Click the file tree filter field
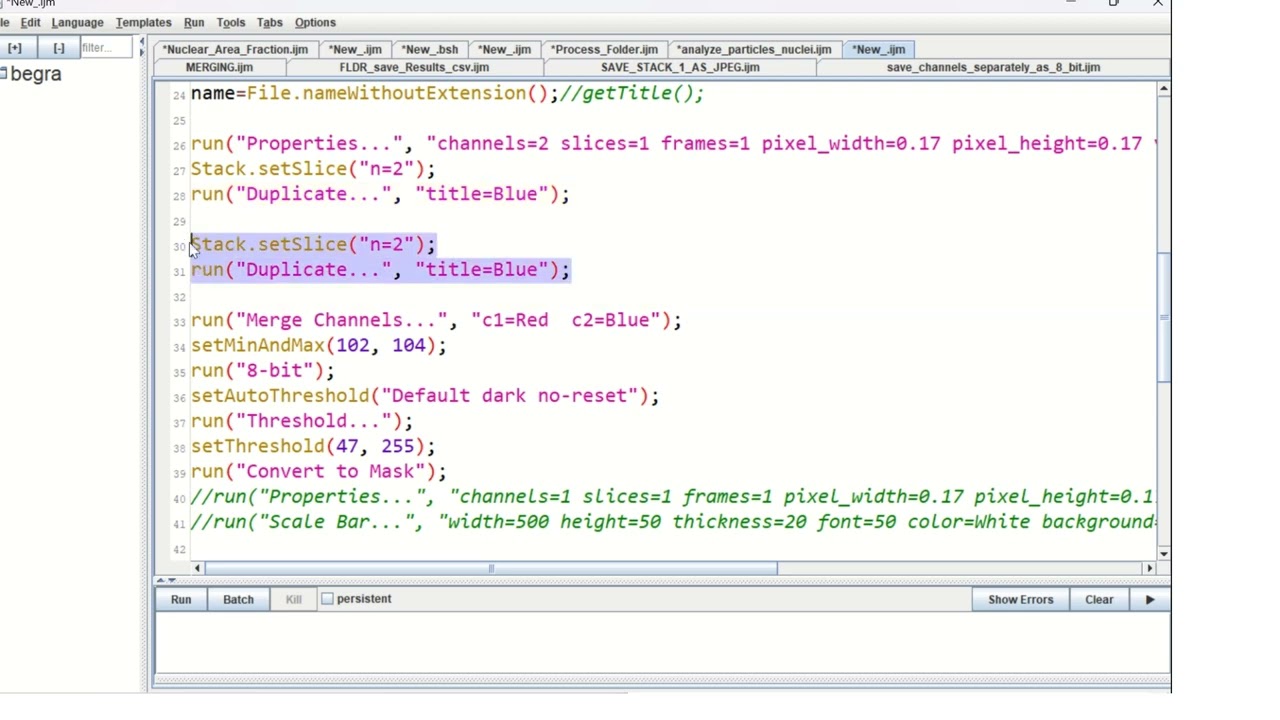Image resolution: width=1280 pixels, height=720 pixels. click(106, 48)
